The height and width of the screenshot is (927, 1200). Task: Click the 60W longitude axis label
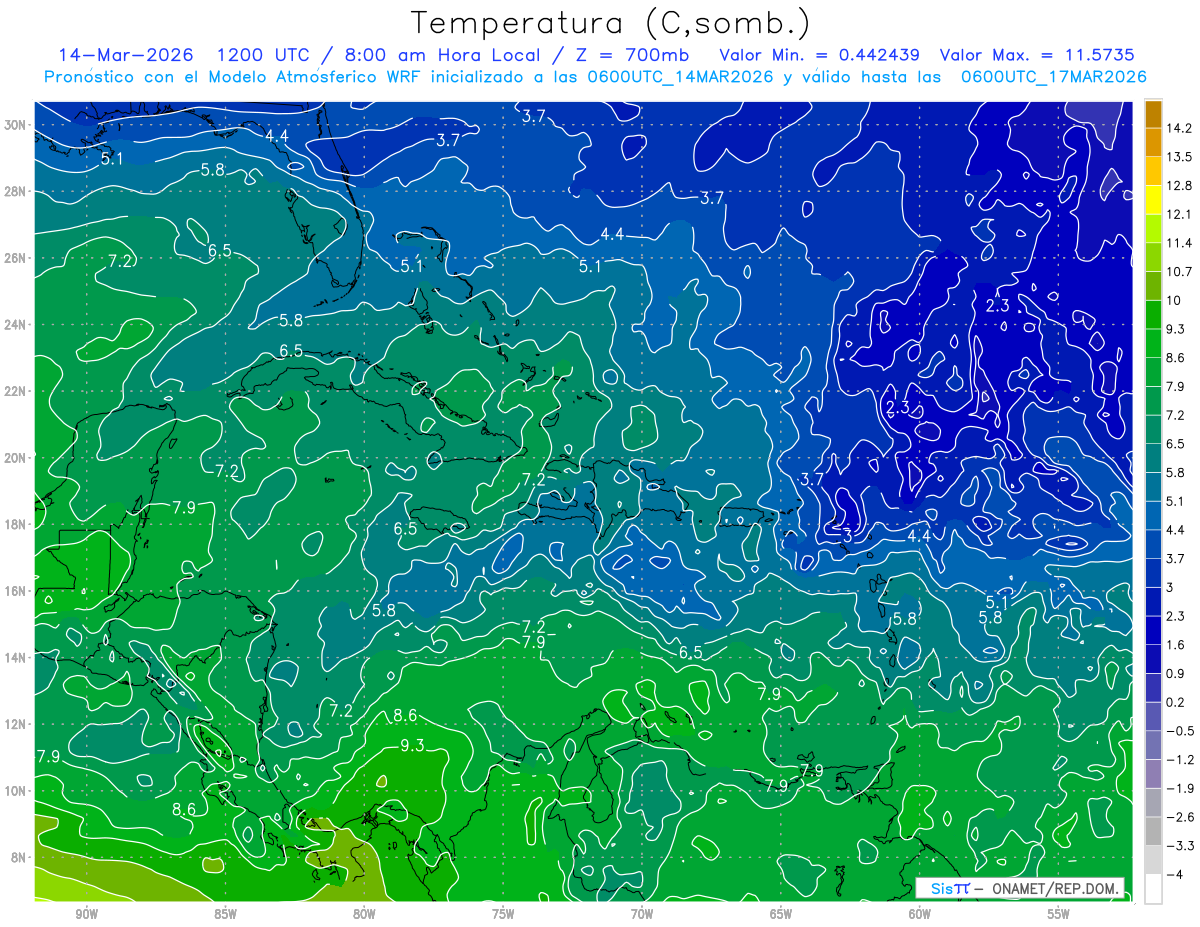tap(920, 914)
